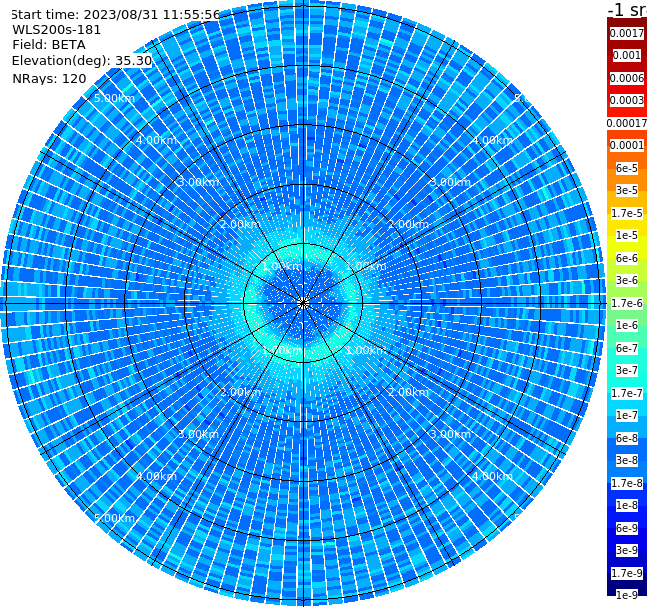Select the 1e-9 colorbar minimum label
This screenshot has width=647, height=607.
click(x=627, y=595)
